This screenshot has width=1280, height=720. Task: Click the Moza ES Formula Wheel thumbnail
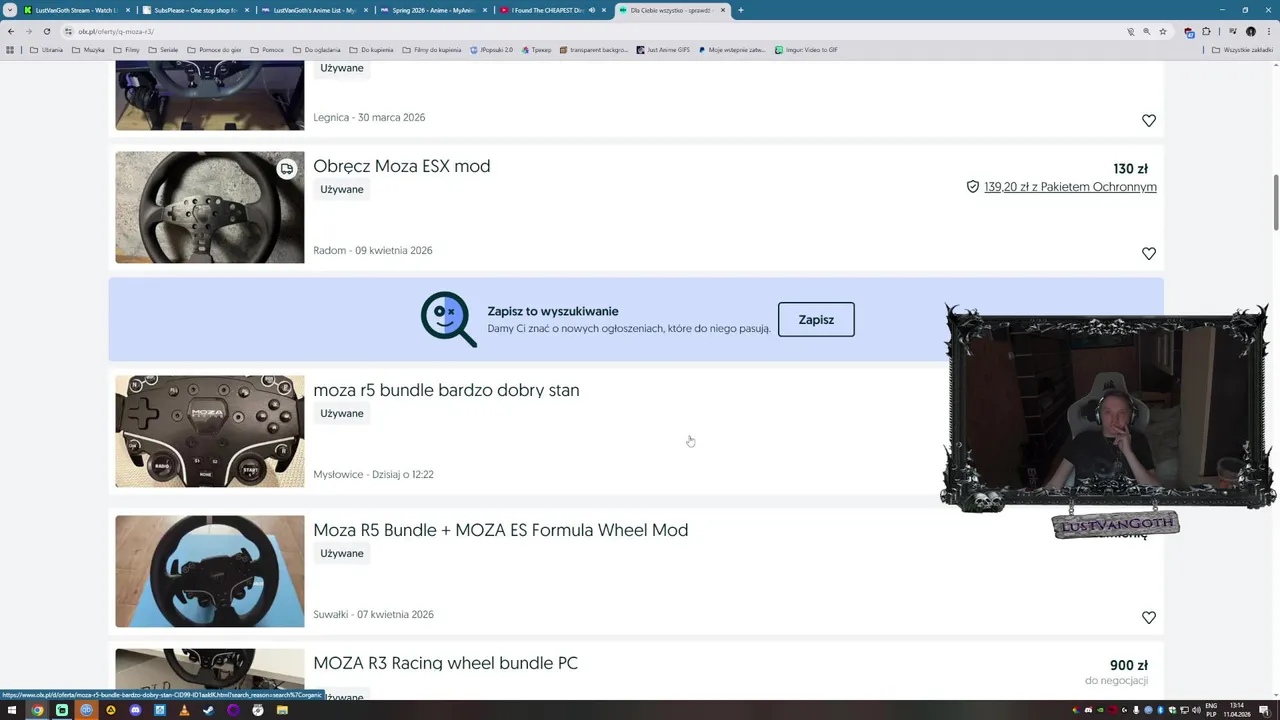coord(209,571)
